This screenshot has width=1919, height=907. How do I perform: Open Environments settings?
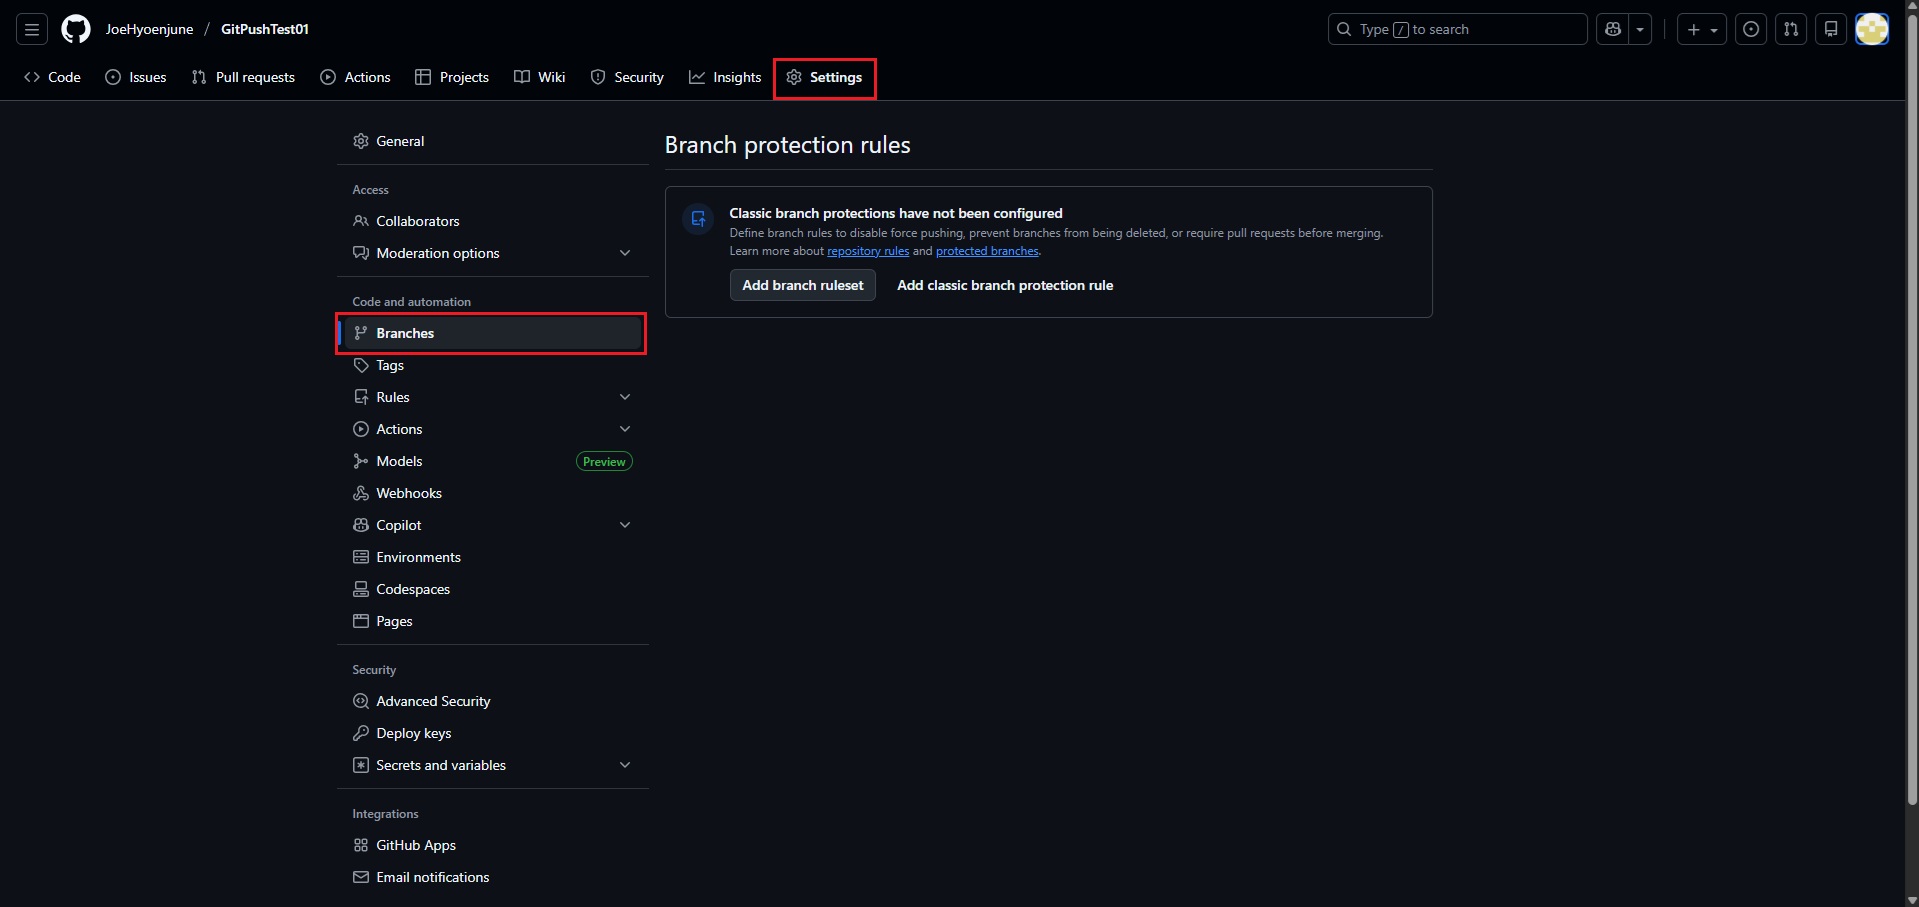493,557
